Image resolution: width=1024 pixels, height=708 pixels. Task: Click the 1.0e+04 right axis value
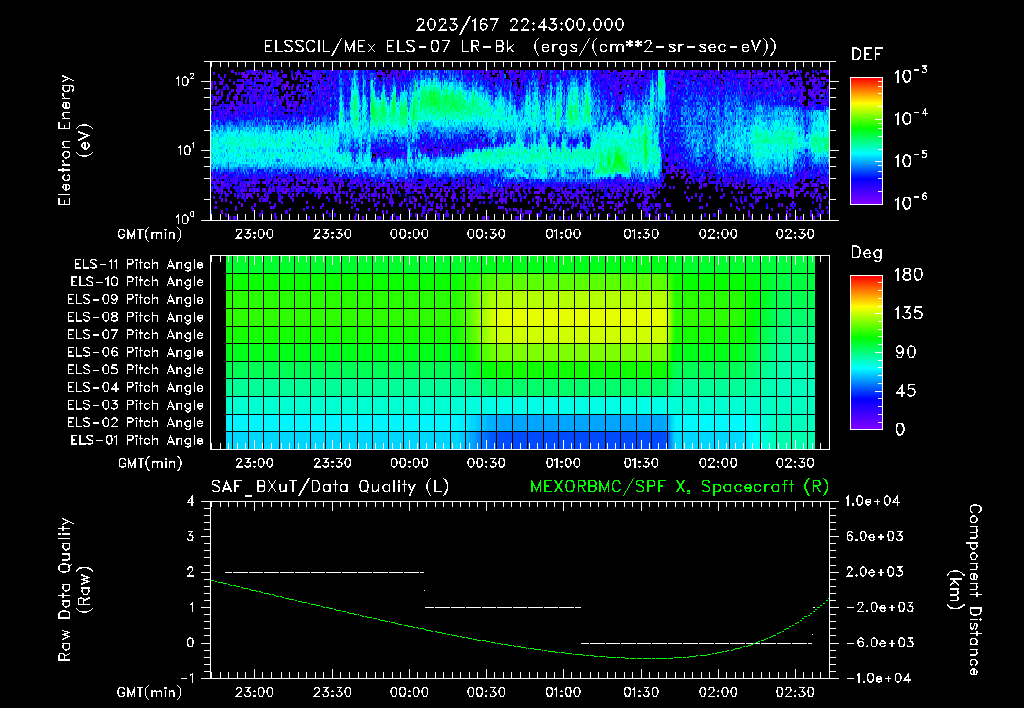(872, 501)
